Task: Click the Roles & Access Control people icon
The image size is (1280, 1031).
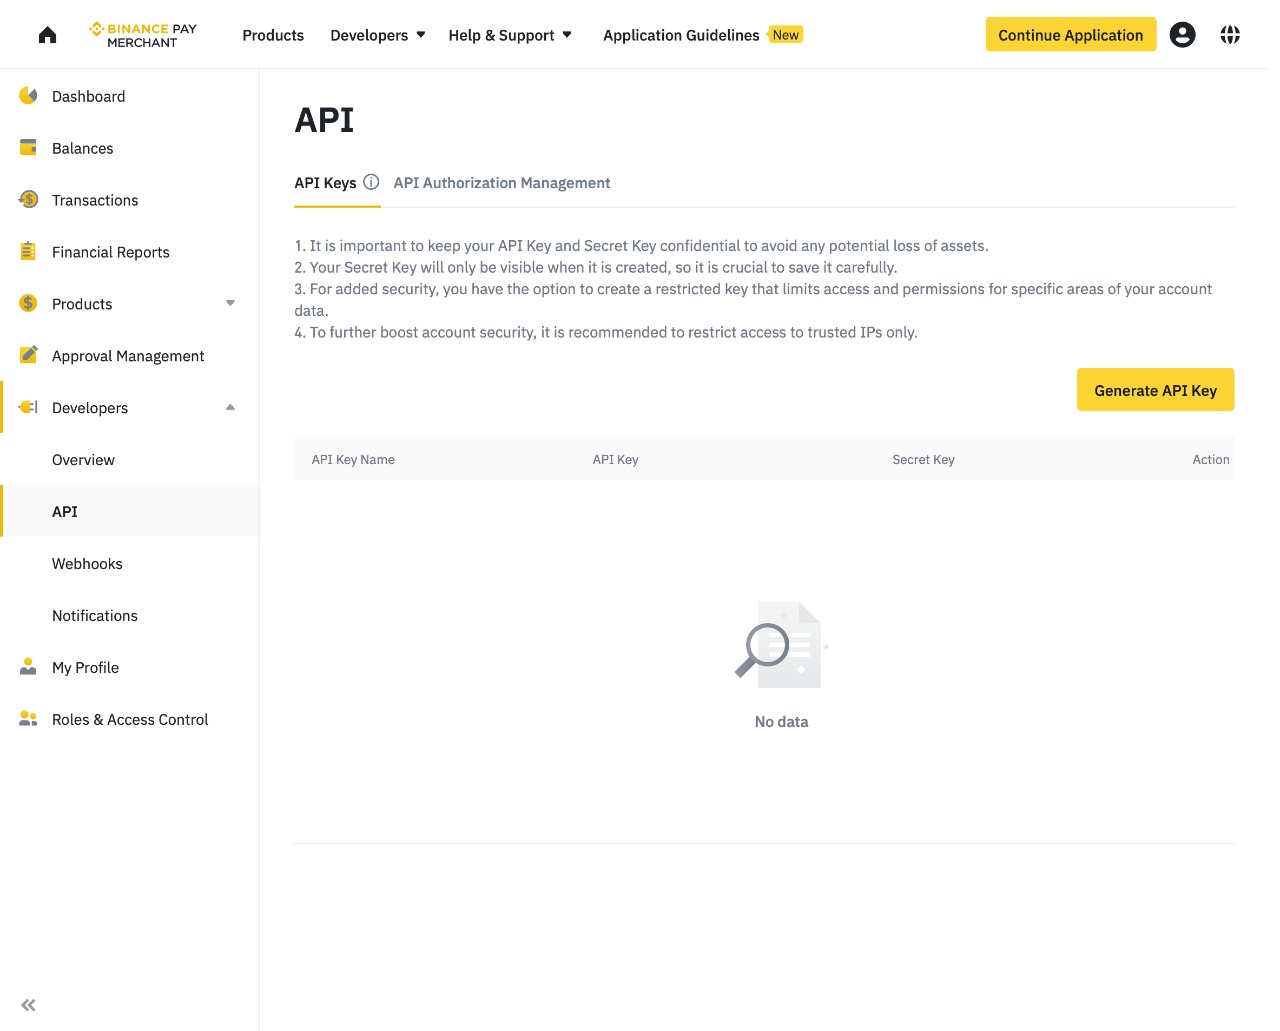Action: (28, 719)
